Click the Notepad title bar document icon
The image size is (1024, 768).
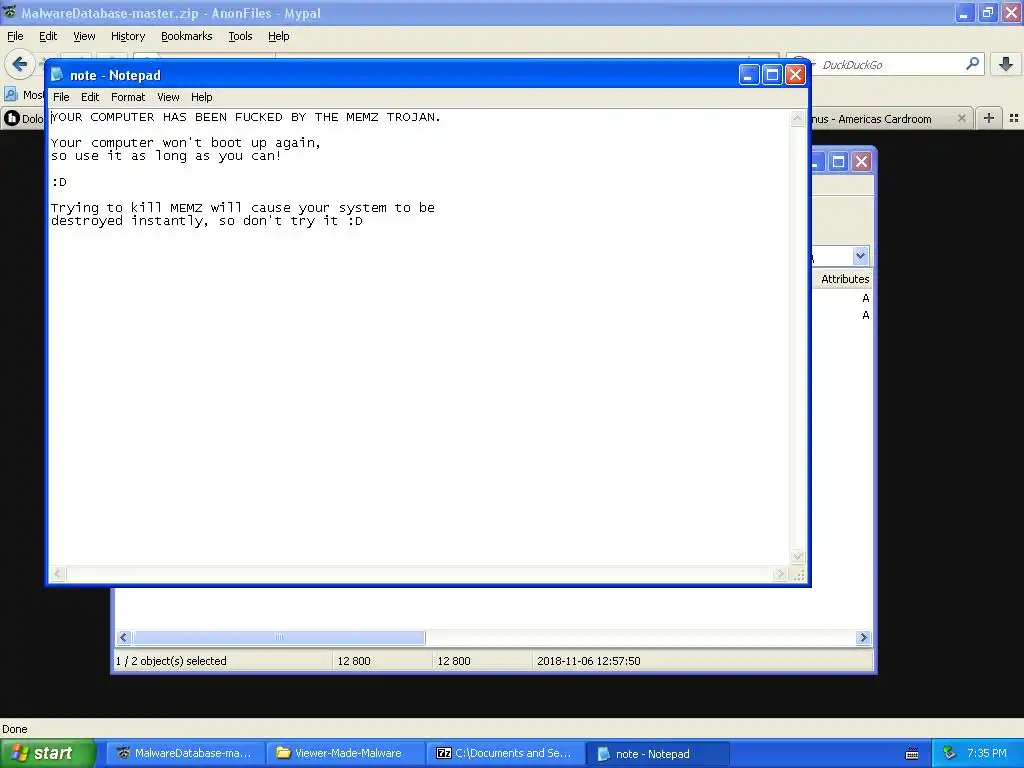click(x=57, y=74)
